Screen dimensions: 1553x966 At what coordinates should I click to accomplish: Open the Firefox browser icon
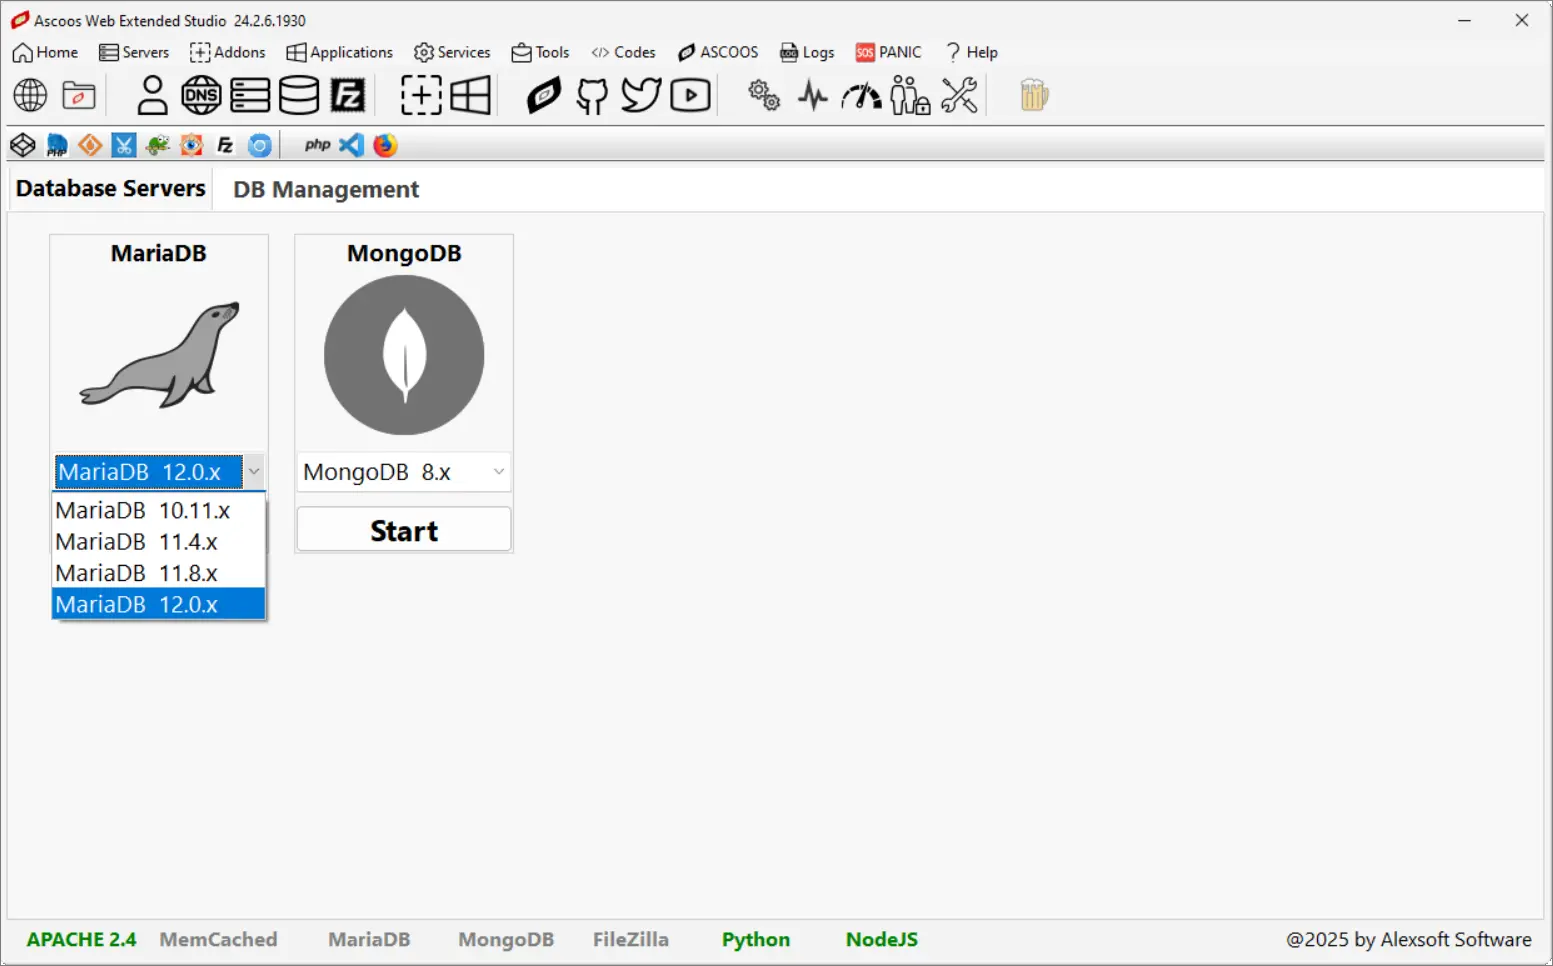(x=385, y=146)
